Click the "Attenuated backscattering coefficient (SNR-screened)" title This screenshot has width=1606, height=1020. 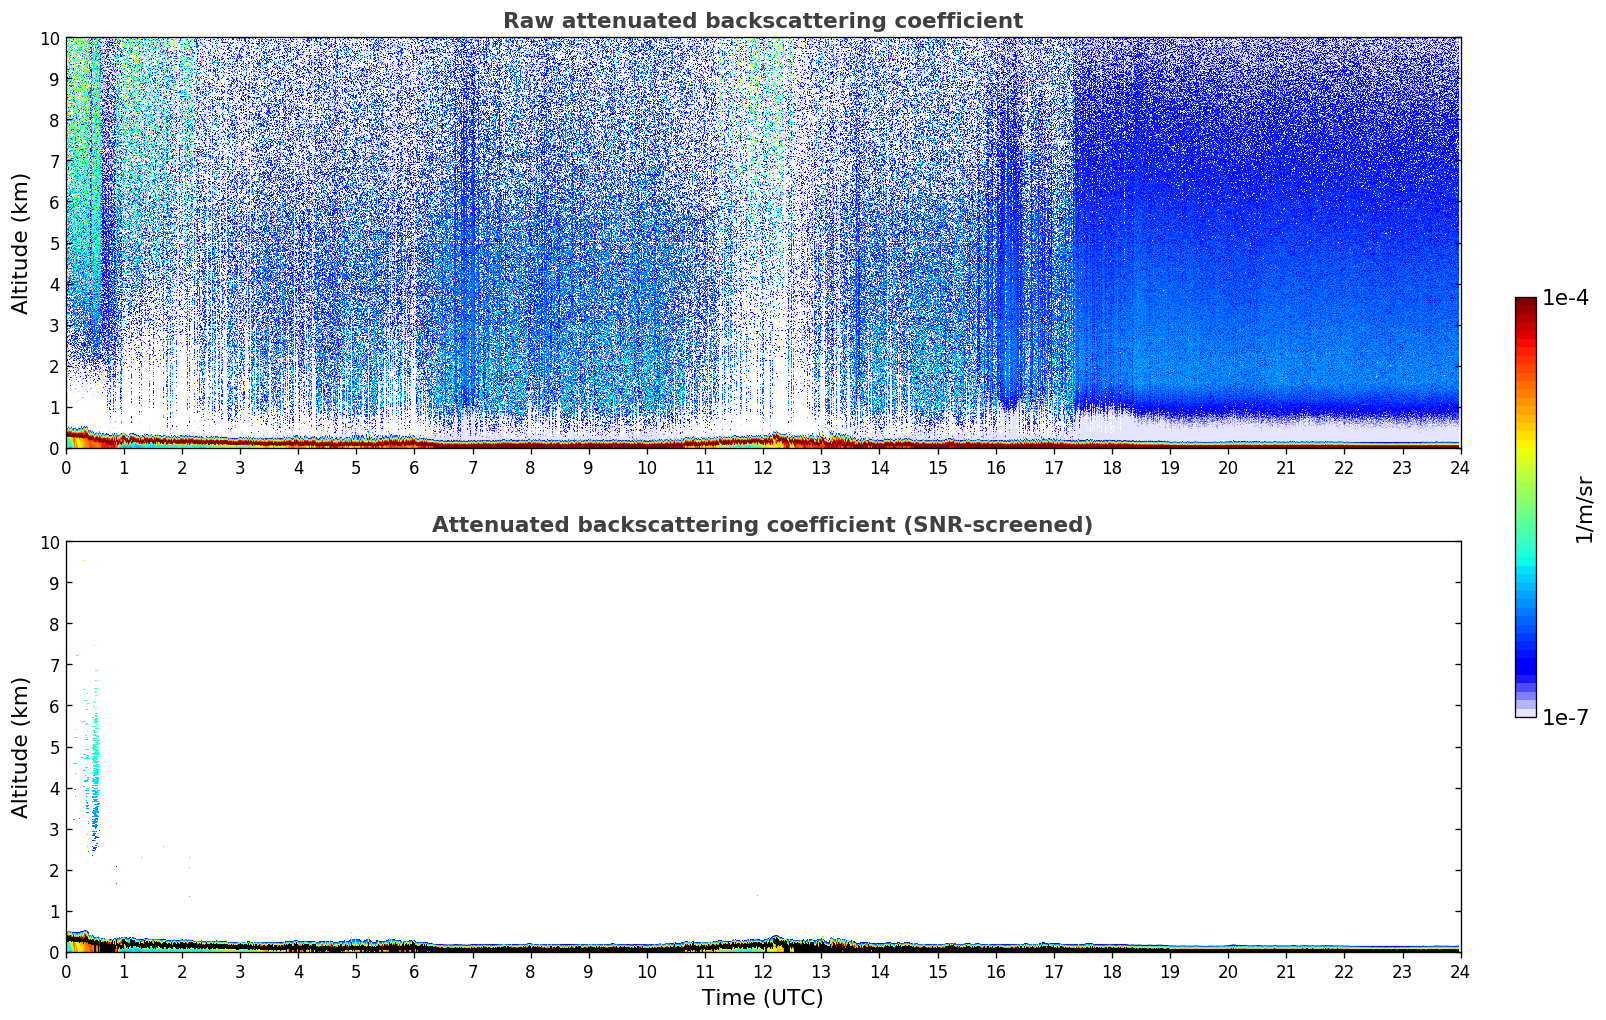[x=762, y=525]
